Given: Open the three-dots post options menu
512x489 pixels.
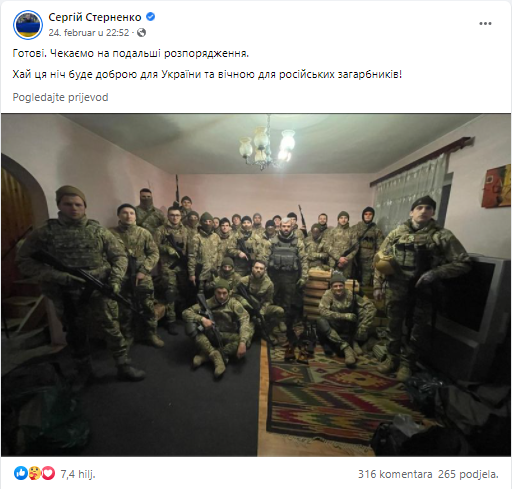Looking at the screenshot, I should pos(485,24).
